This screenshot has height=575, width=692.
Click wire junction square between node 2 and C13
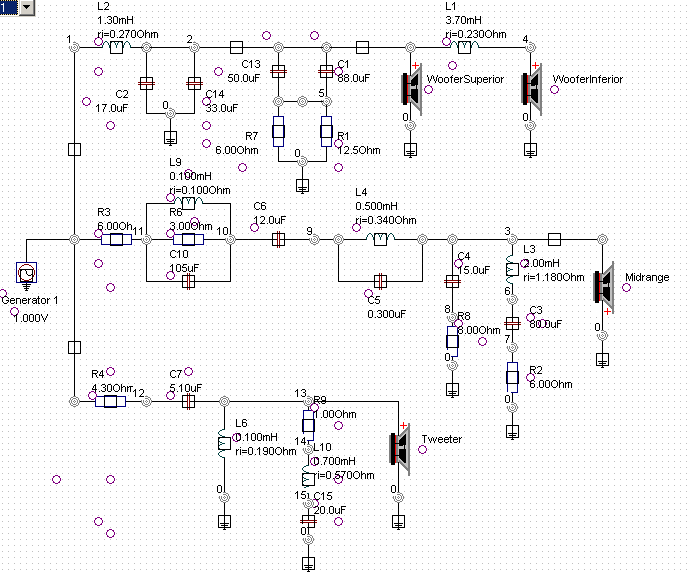pos(237,47)
